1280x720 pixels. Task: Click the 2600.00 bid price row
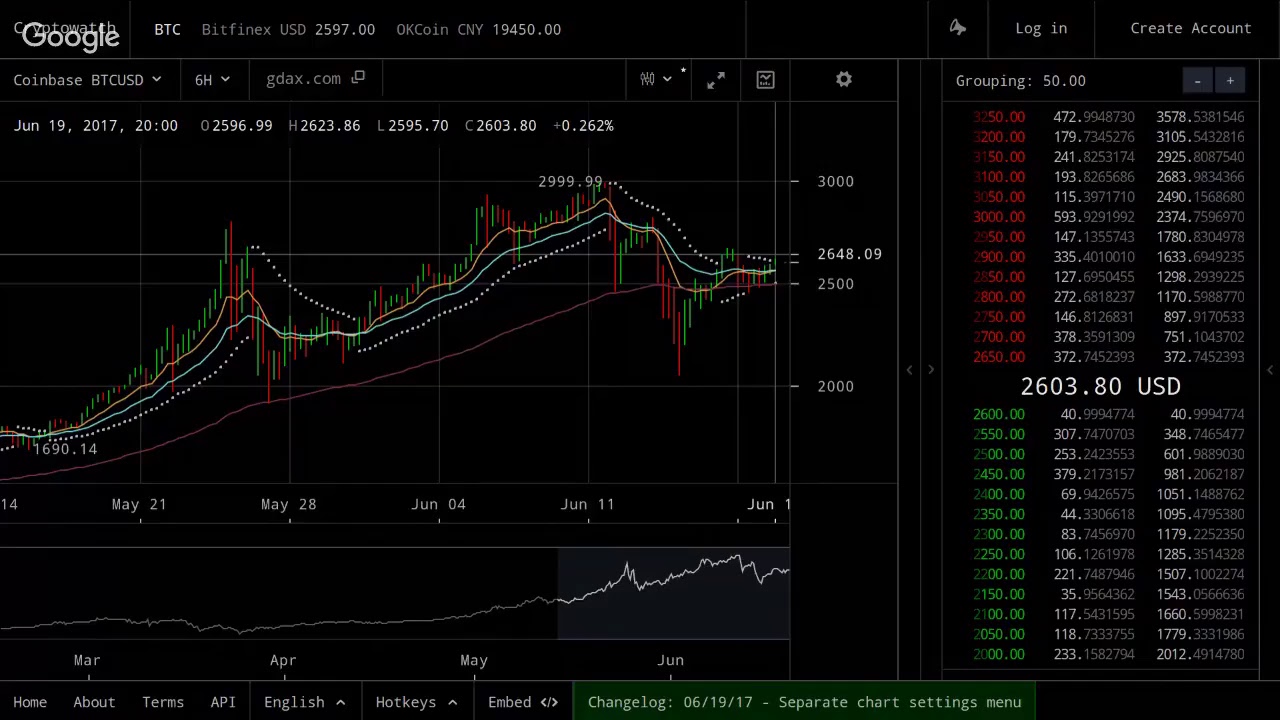pyautogui.click(x=1108, y=414)
